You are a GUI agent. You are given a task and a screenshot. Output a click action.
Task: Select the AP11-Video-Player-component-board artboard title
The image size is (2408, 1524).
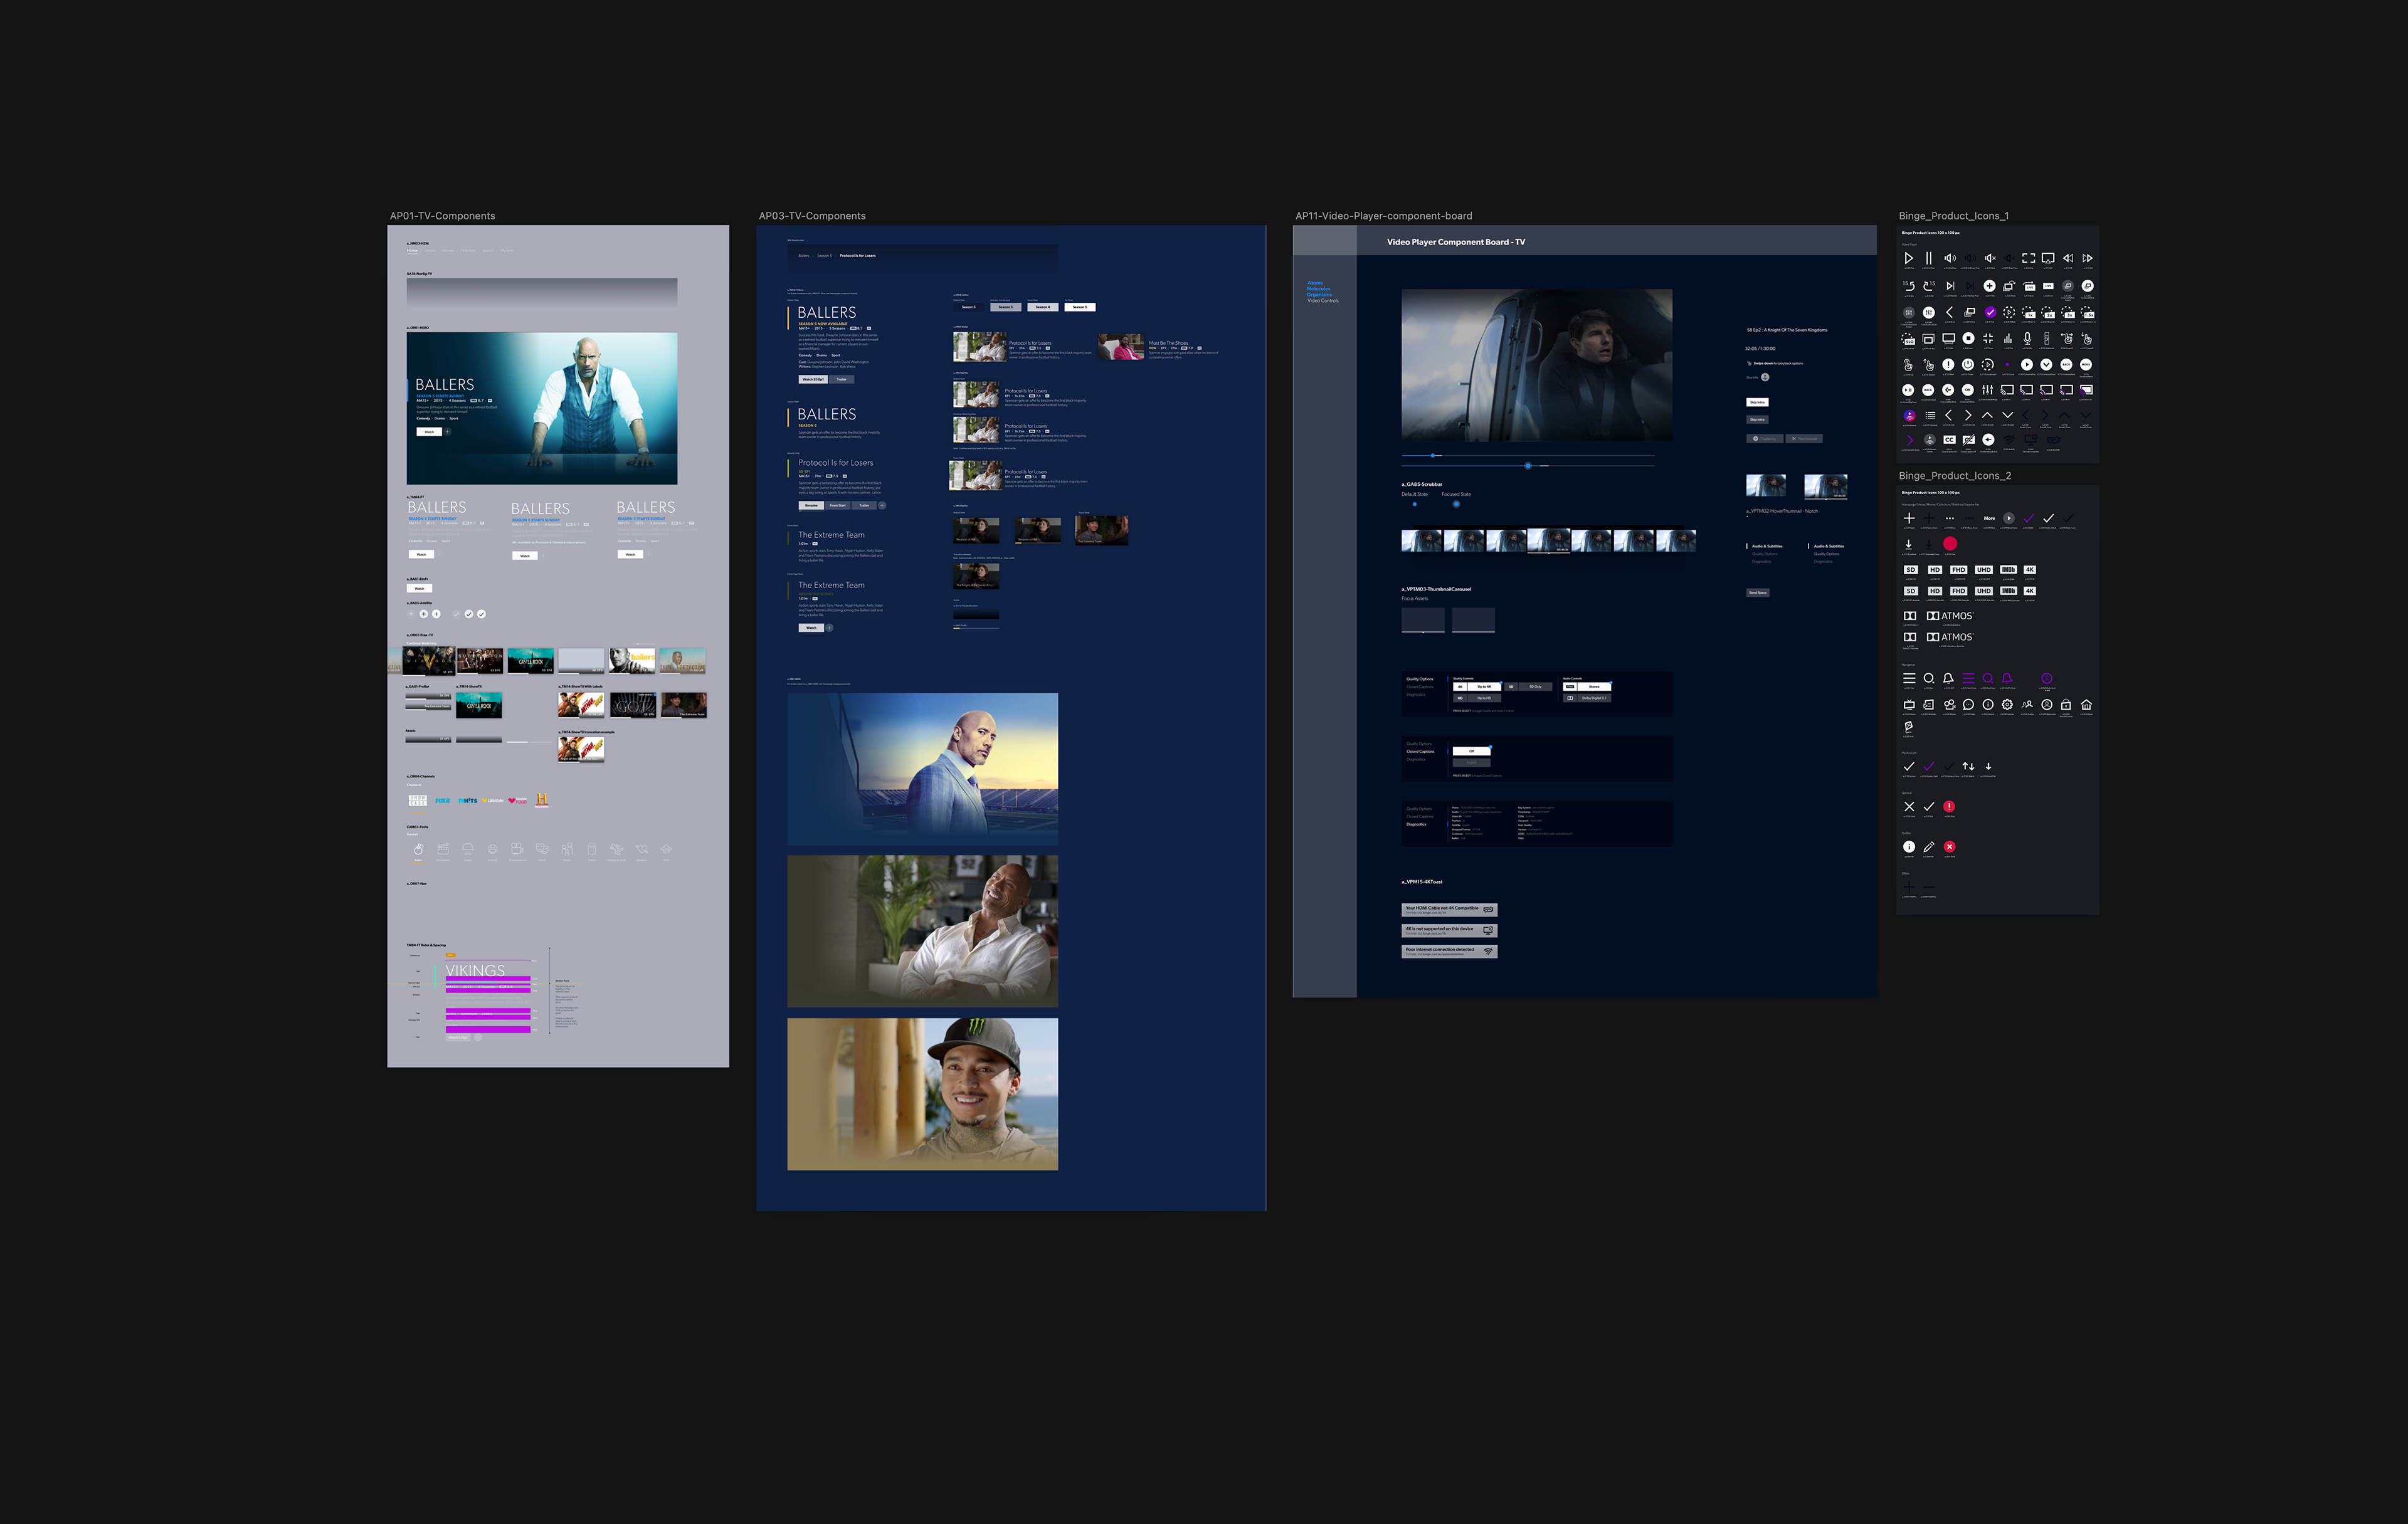1384,216
